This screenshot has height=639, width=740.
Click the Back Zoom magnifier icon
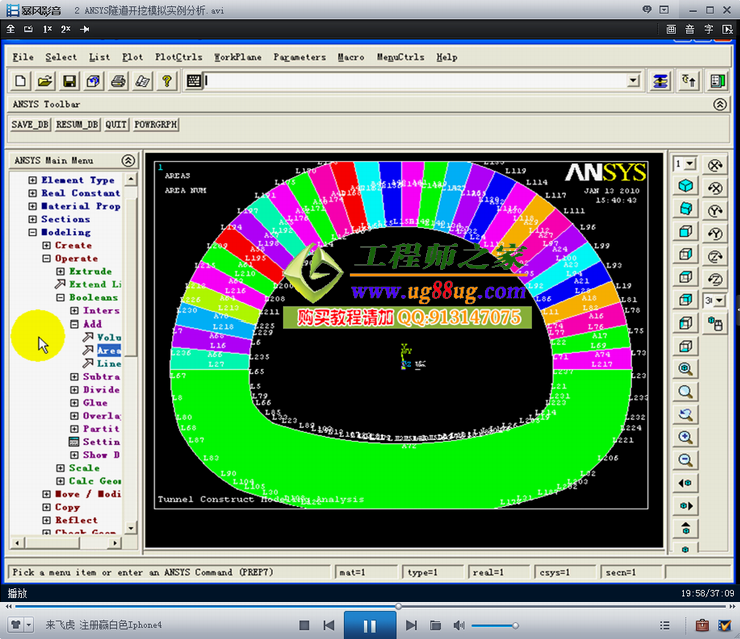point(685,414)
